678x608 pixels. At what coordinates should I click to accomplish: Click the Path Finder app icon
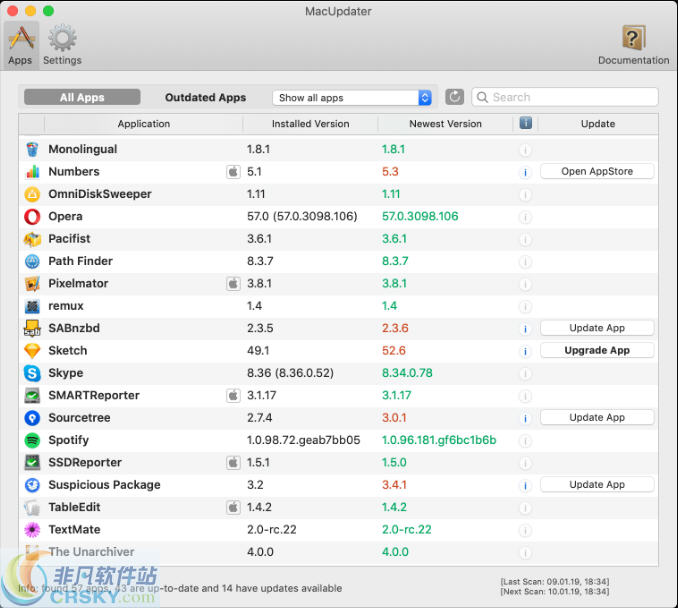[x=32, y=261]
